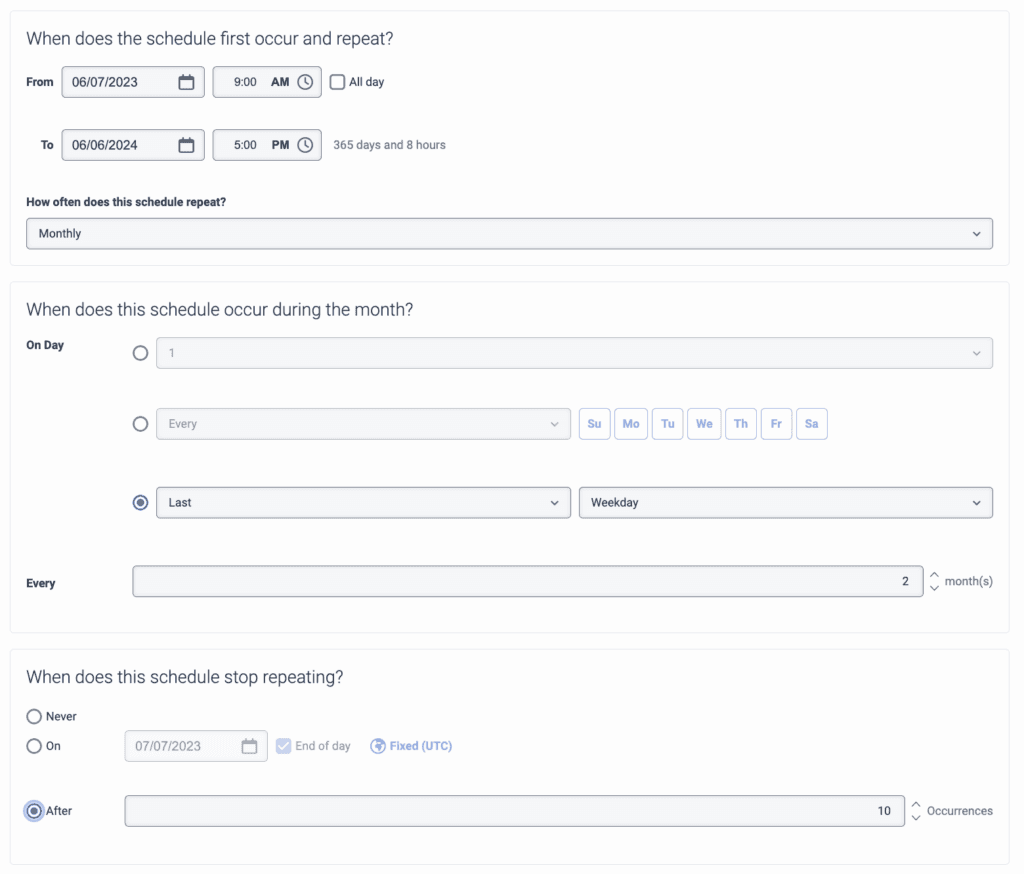1024x874 pixels.
Task: Click the clock icon in To time field
Action: (305, 145)
